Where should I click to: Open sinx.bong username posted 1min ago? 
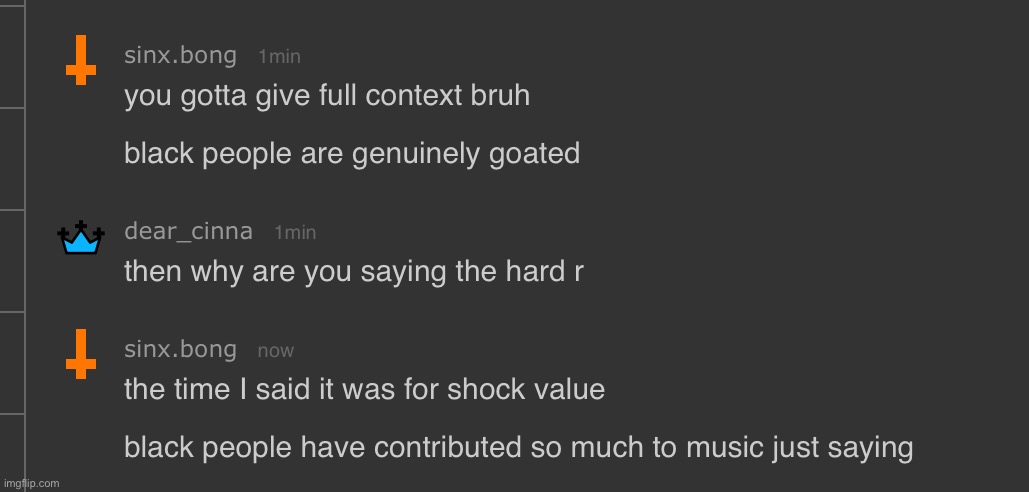click(180, 56)
